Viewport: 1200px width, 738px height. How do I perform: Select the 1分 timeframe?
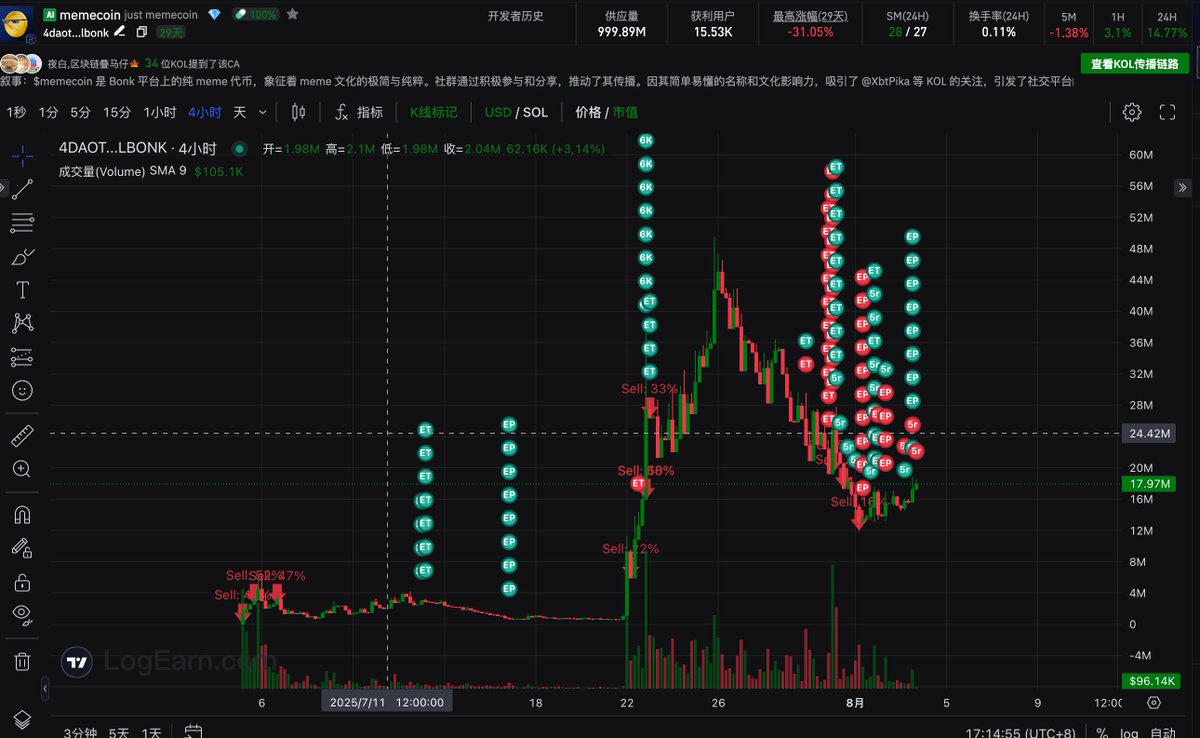[48, 112]
